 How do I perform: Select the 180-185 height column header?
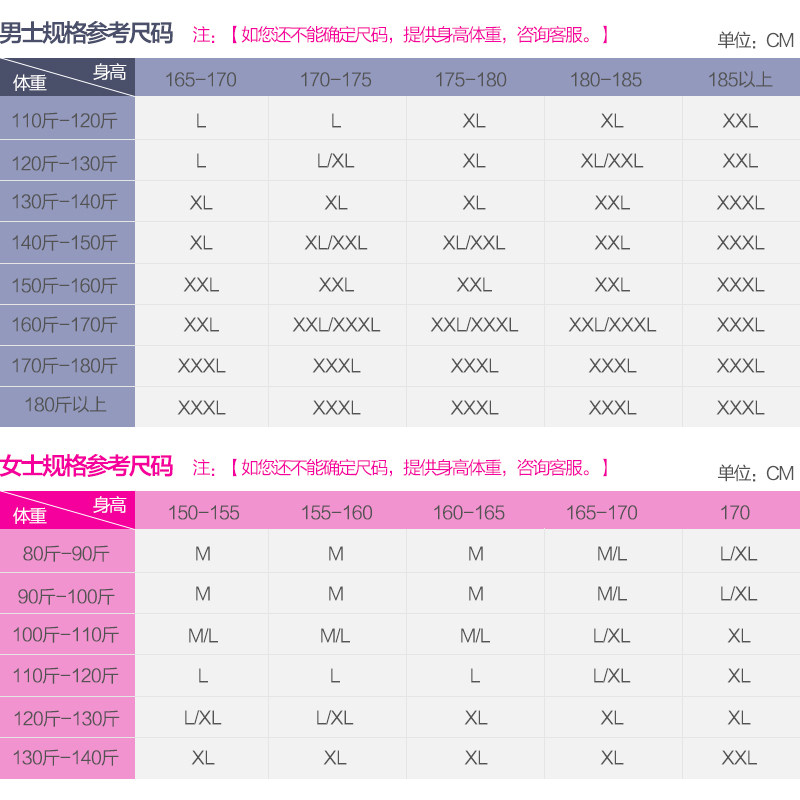(x=606, y=80)
